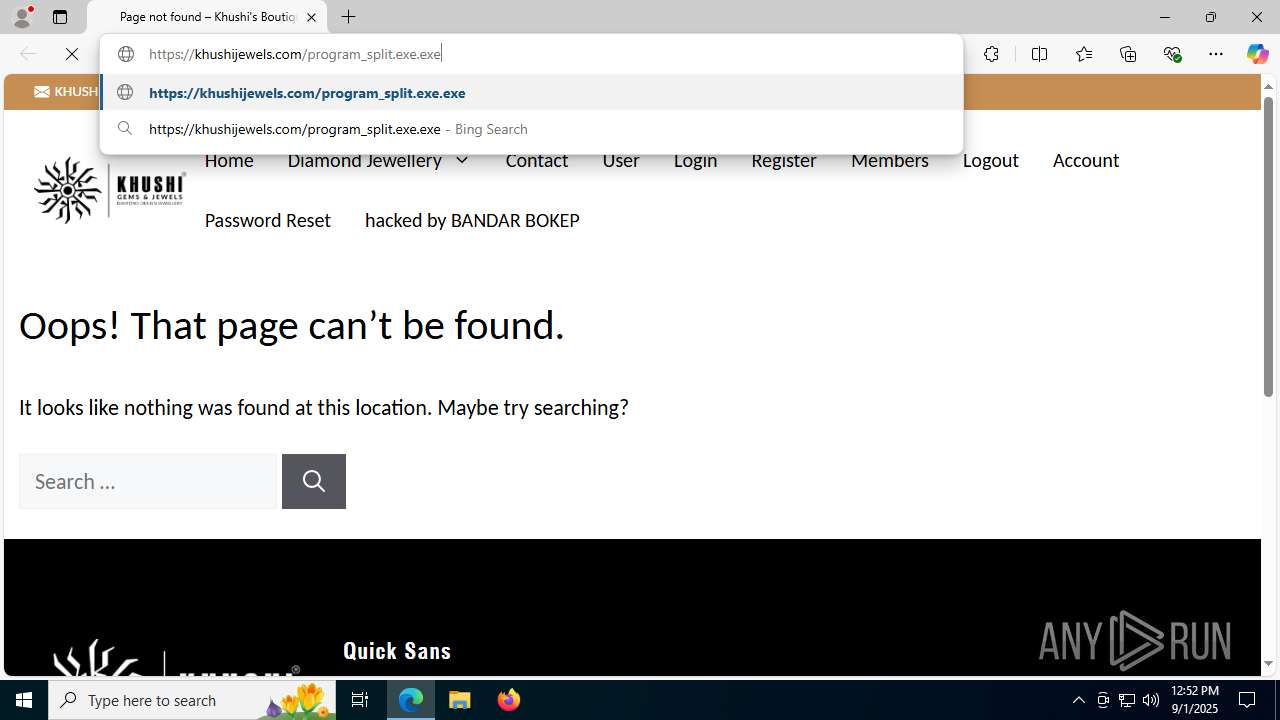Open the taskbar clock and date
Image resolution: width=1280 pixels, height=720 pixels.
1194,700
